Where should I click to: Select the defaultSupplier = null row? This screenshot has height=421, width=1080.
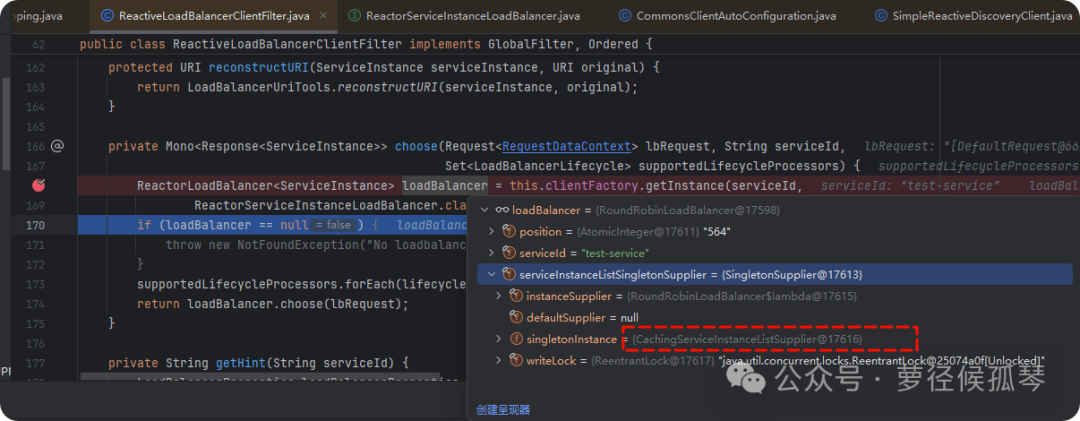(x=582, y=317)
